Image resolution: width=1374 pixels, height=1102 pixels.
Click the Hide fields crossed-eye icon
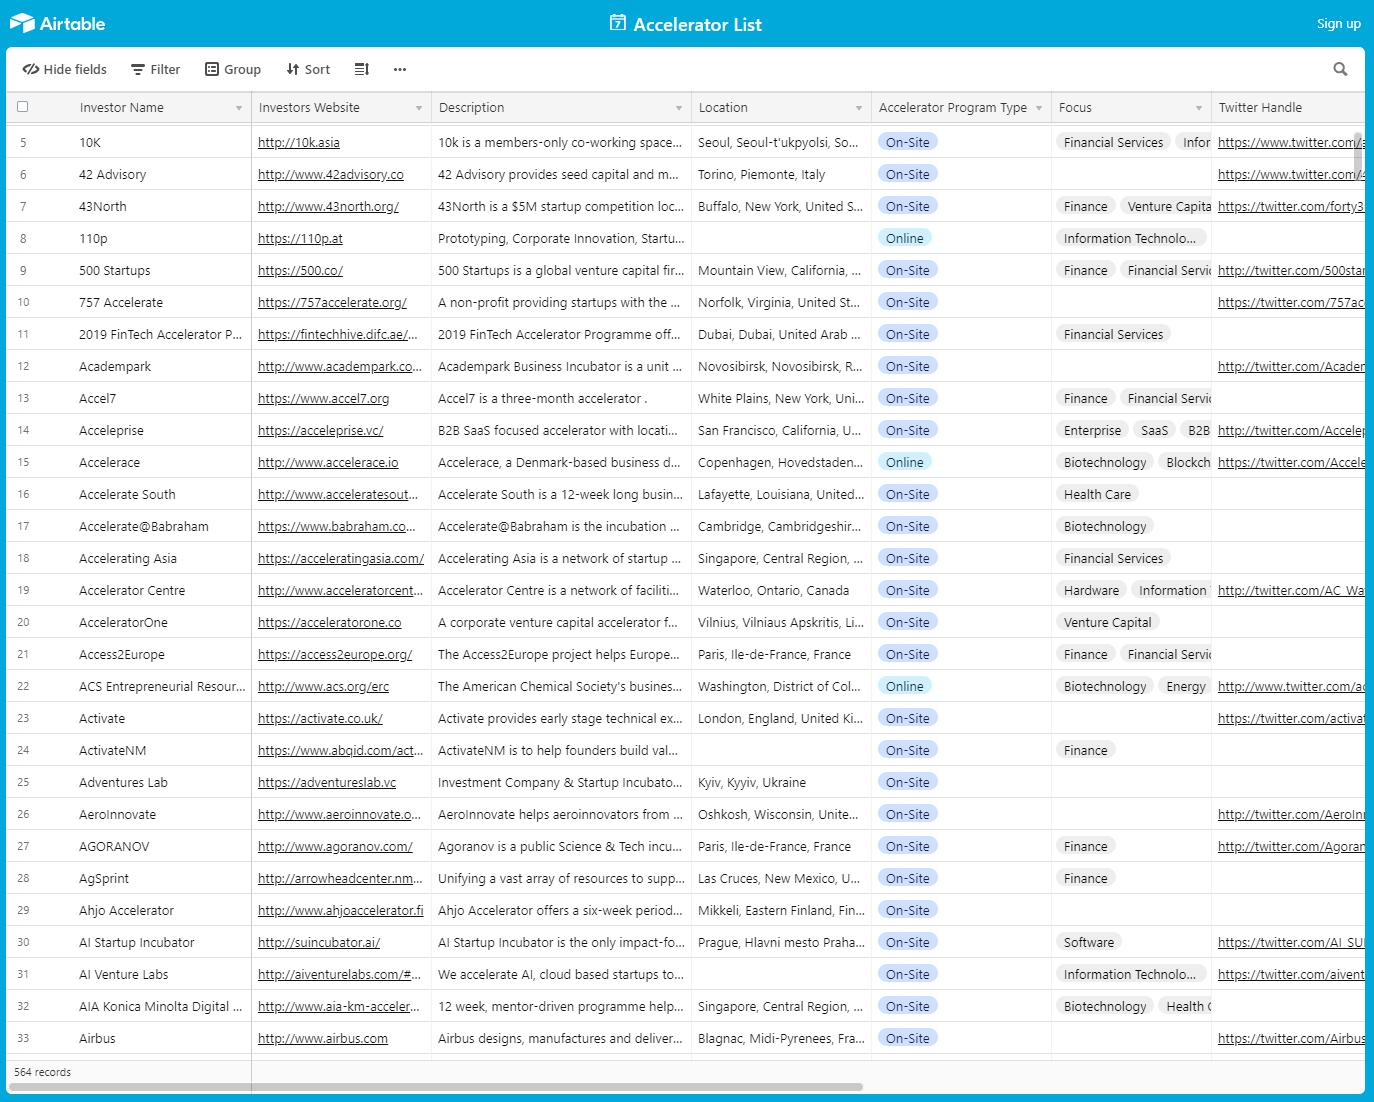30,69
